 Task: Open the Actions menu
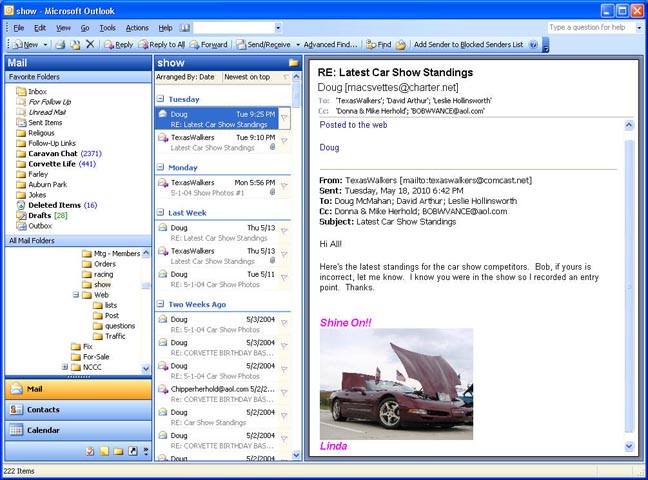137,28
